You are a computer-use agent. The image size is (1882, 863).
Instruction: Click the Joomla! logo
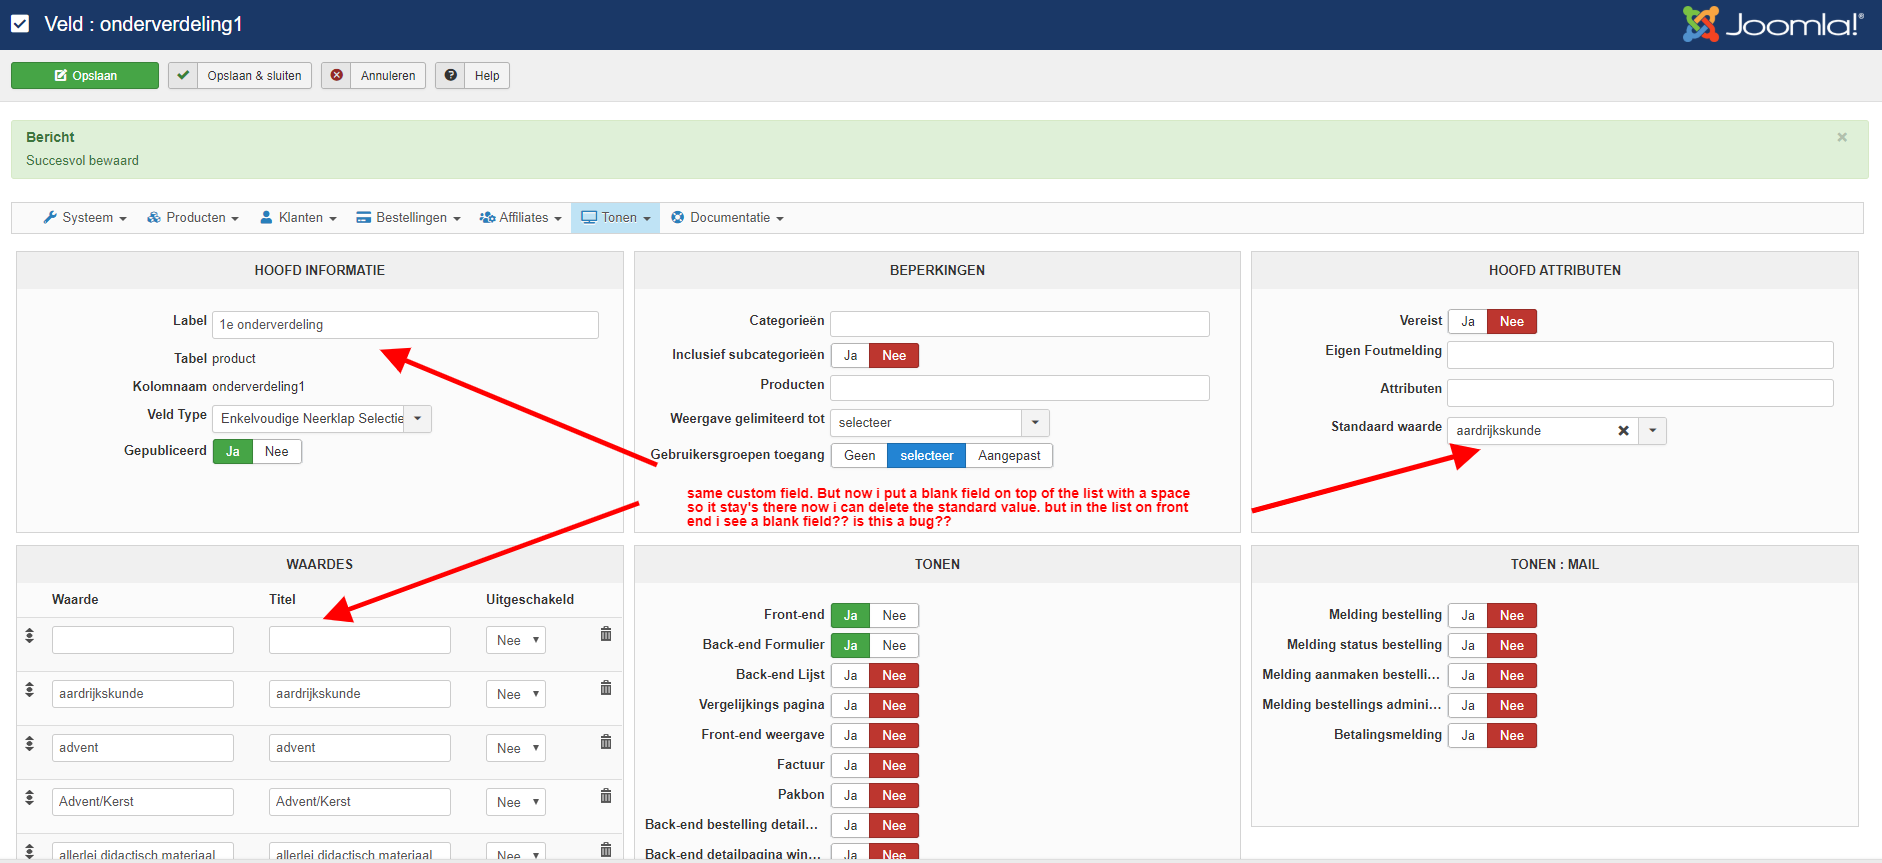click(1773, 24)
